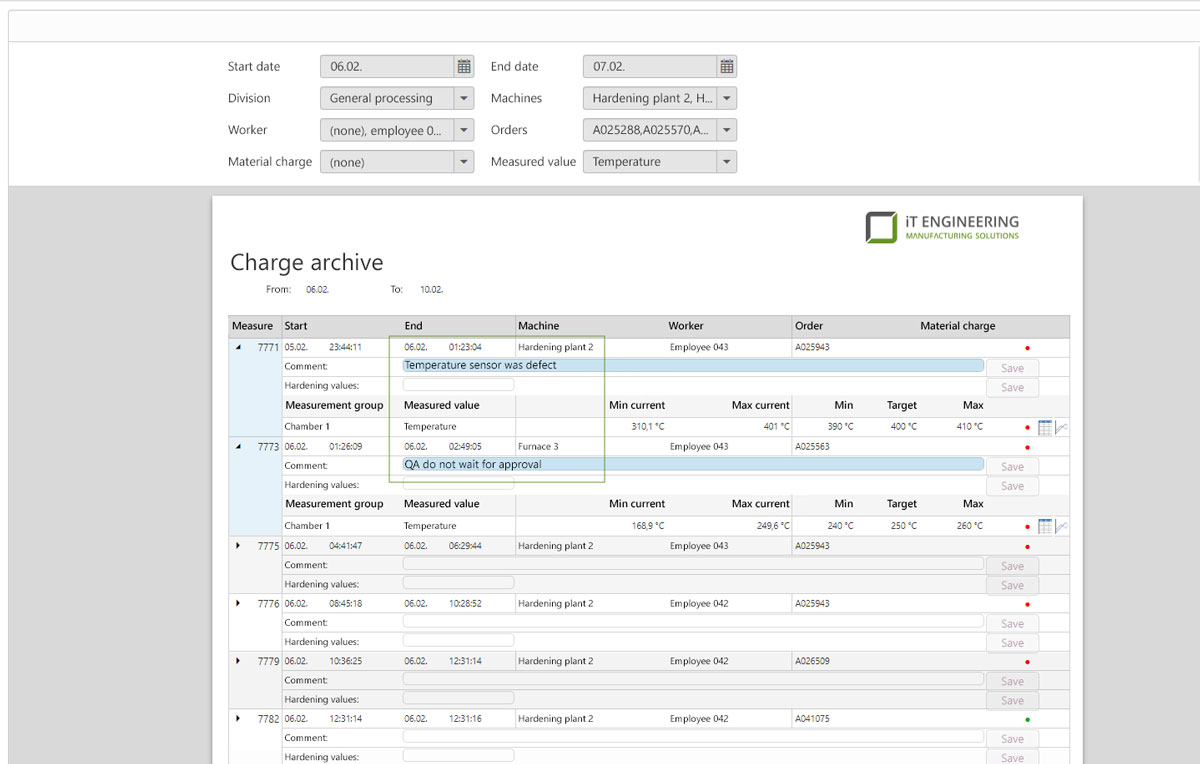This screenshot has height=764, width=1200.
Task: Expand measure 7775 row
Action: click(238, 546)
